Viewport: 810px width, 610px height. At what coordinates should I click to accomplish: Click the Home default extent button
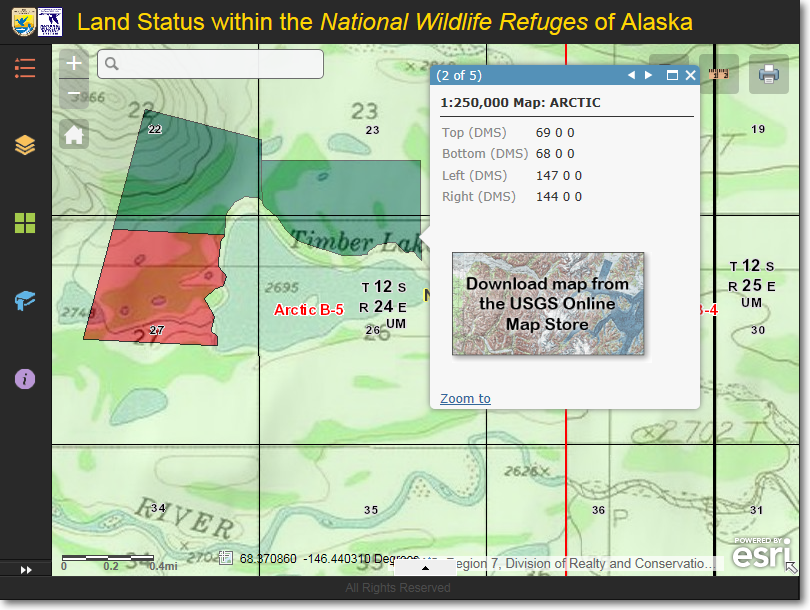[x=74, y=135]
